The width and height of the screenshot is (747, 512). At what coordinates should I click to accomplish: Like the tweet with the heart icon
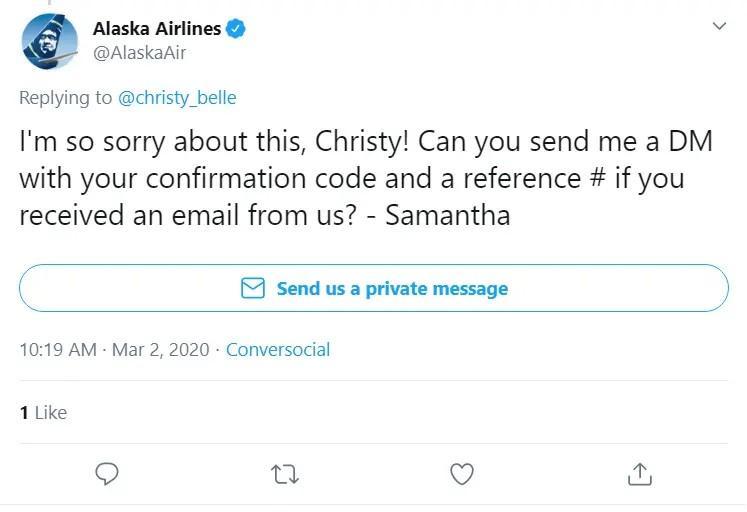[462, 474]
